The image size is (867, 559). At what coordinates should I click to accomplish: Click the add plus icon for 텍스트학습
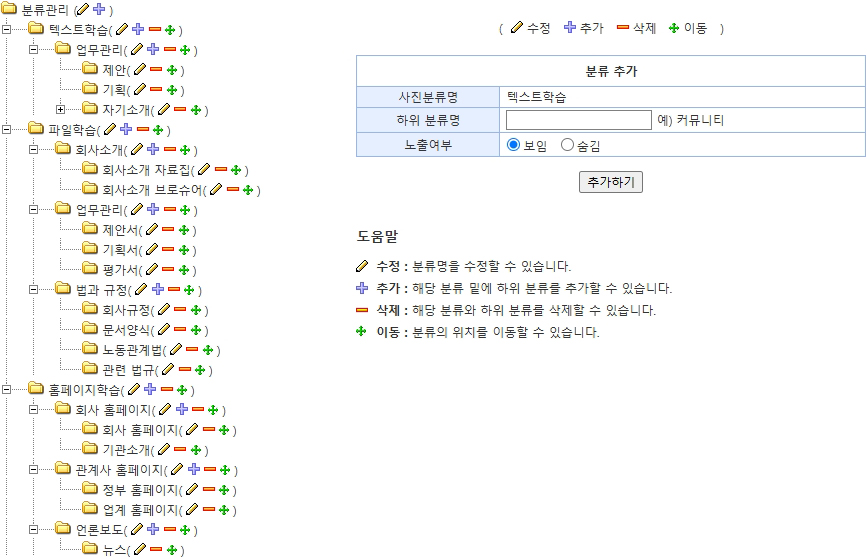[138, 29]
